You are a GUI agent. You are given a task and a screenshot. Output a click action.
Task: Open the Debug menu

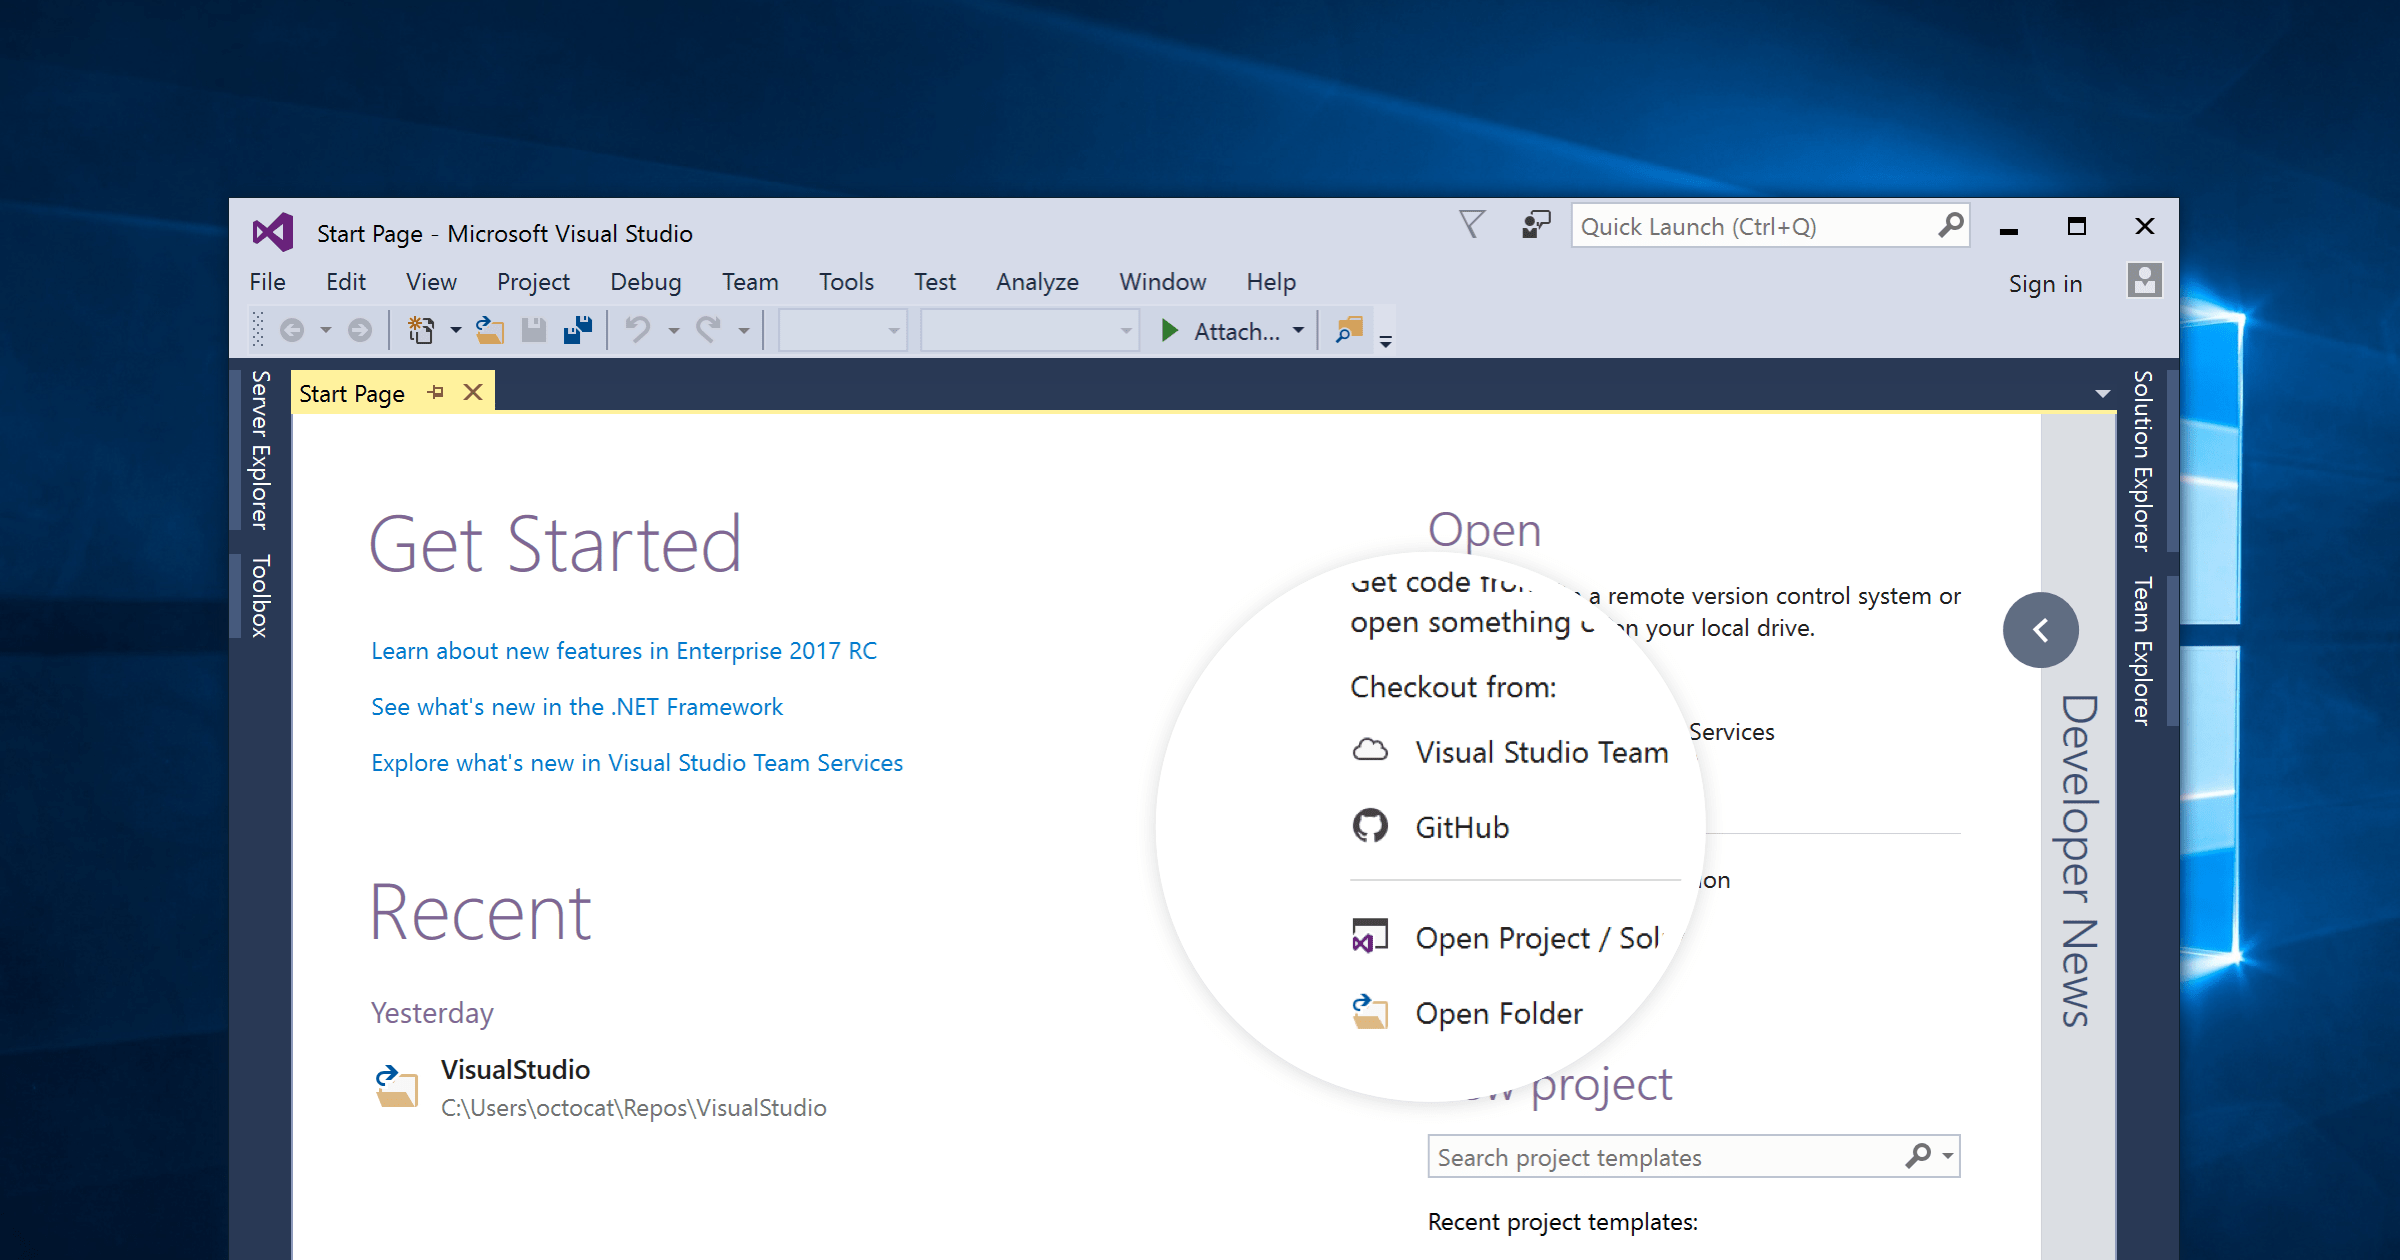(x=645, y=281)
